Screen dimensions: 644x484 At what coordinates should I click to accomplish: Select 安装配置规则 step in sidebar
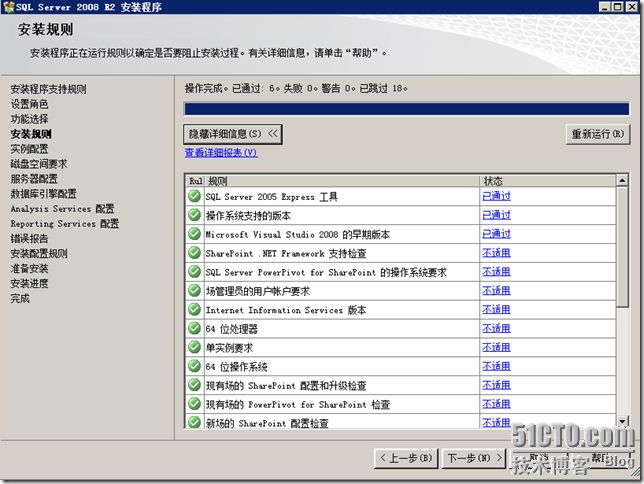pos(39,254)
